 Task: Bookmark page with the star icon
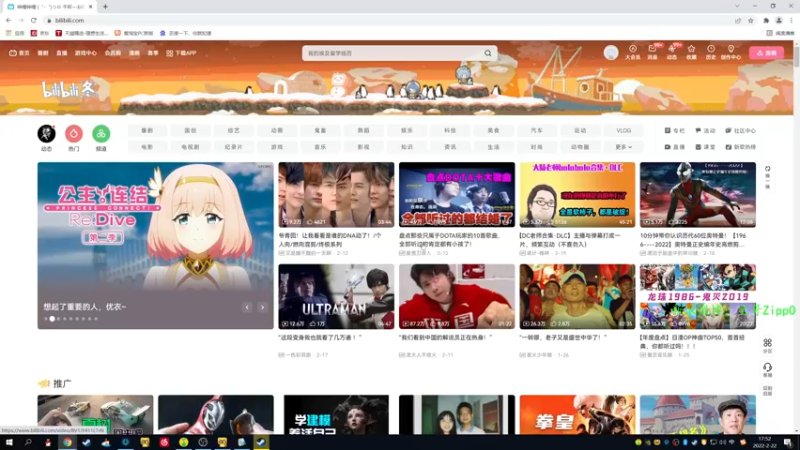tap(751, 20)
